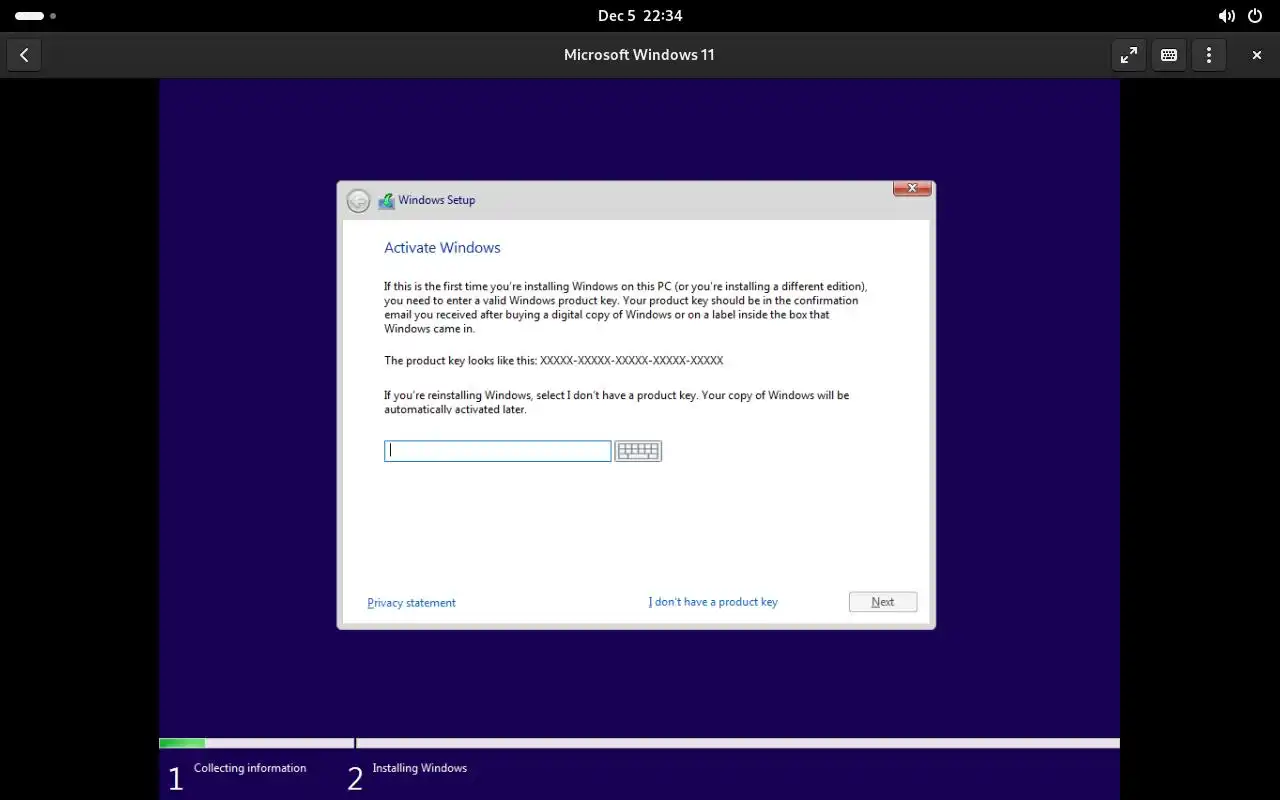Click the Installing Windows step label
This screenshot has height=800, width=1280.
pos(419,768)
